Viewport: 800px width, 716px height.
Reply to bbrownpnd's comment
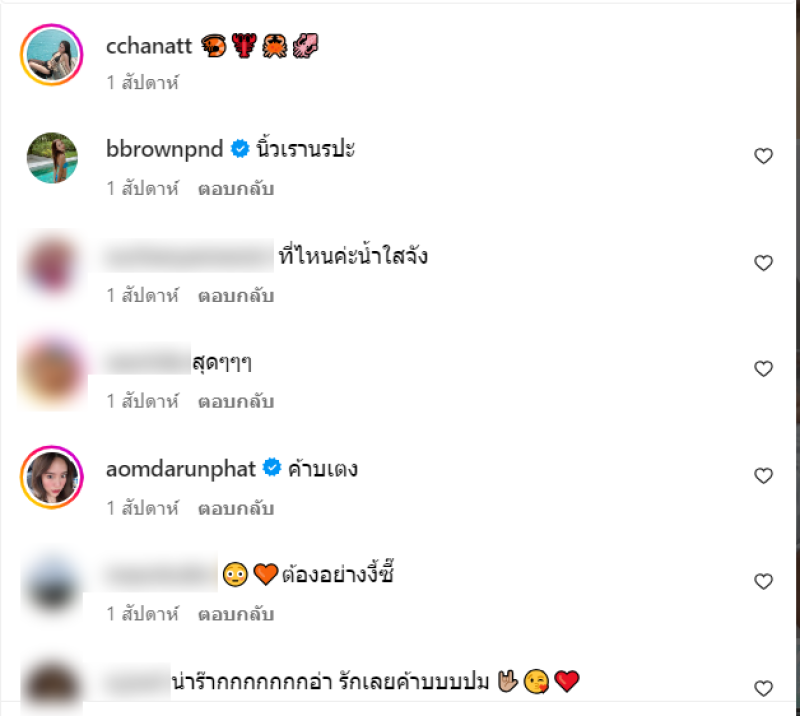235,188
